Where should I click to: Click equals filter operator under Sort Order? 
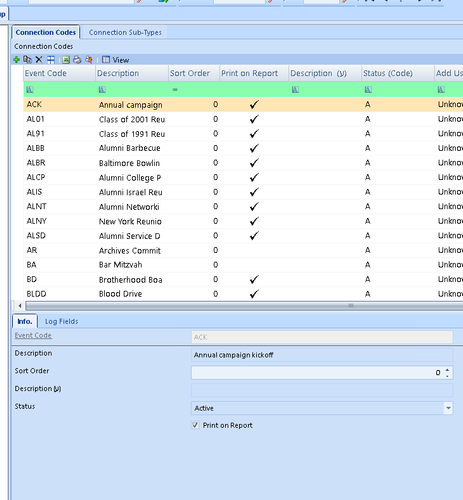pyautogui.click(x=175, y=89)
